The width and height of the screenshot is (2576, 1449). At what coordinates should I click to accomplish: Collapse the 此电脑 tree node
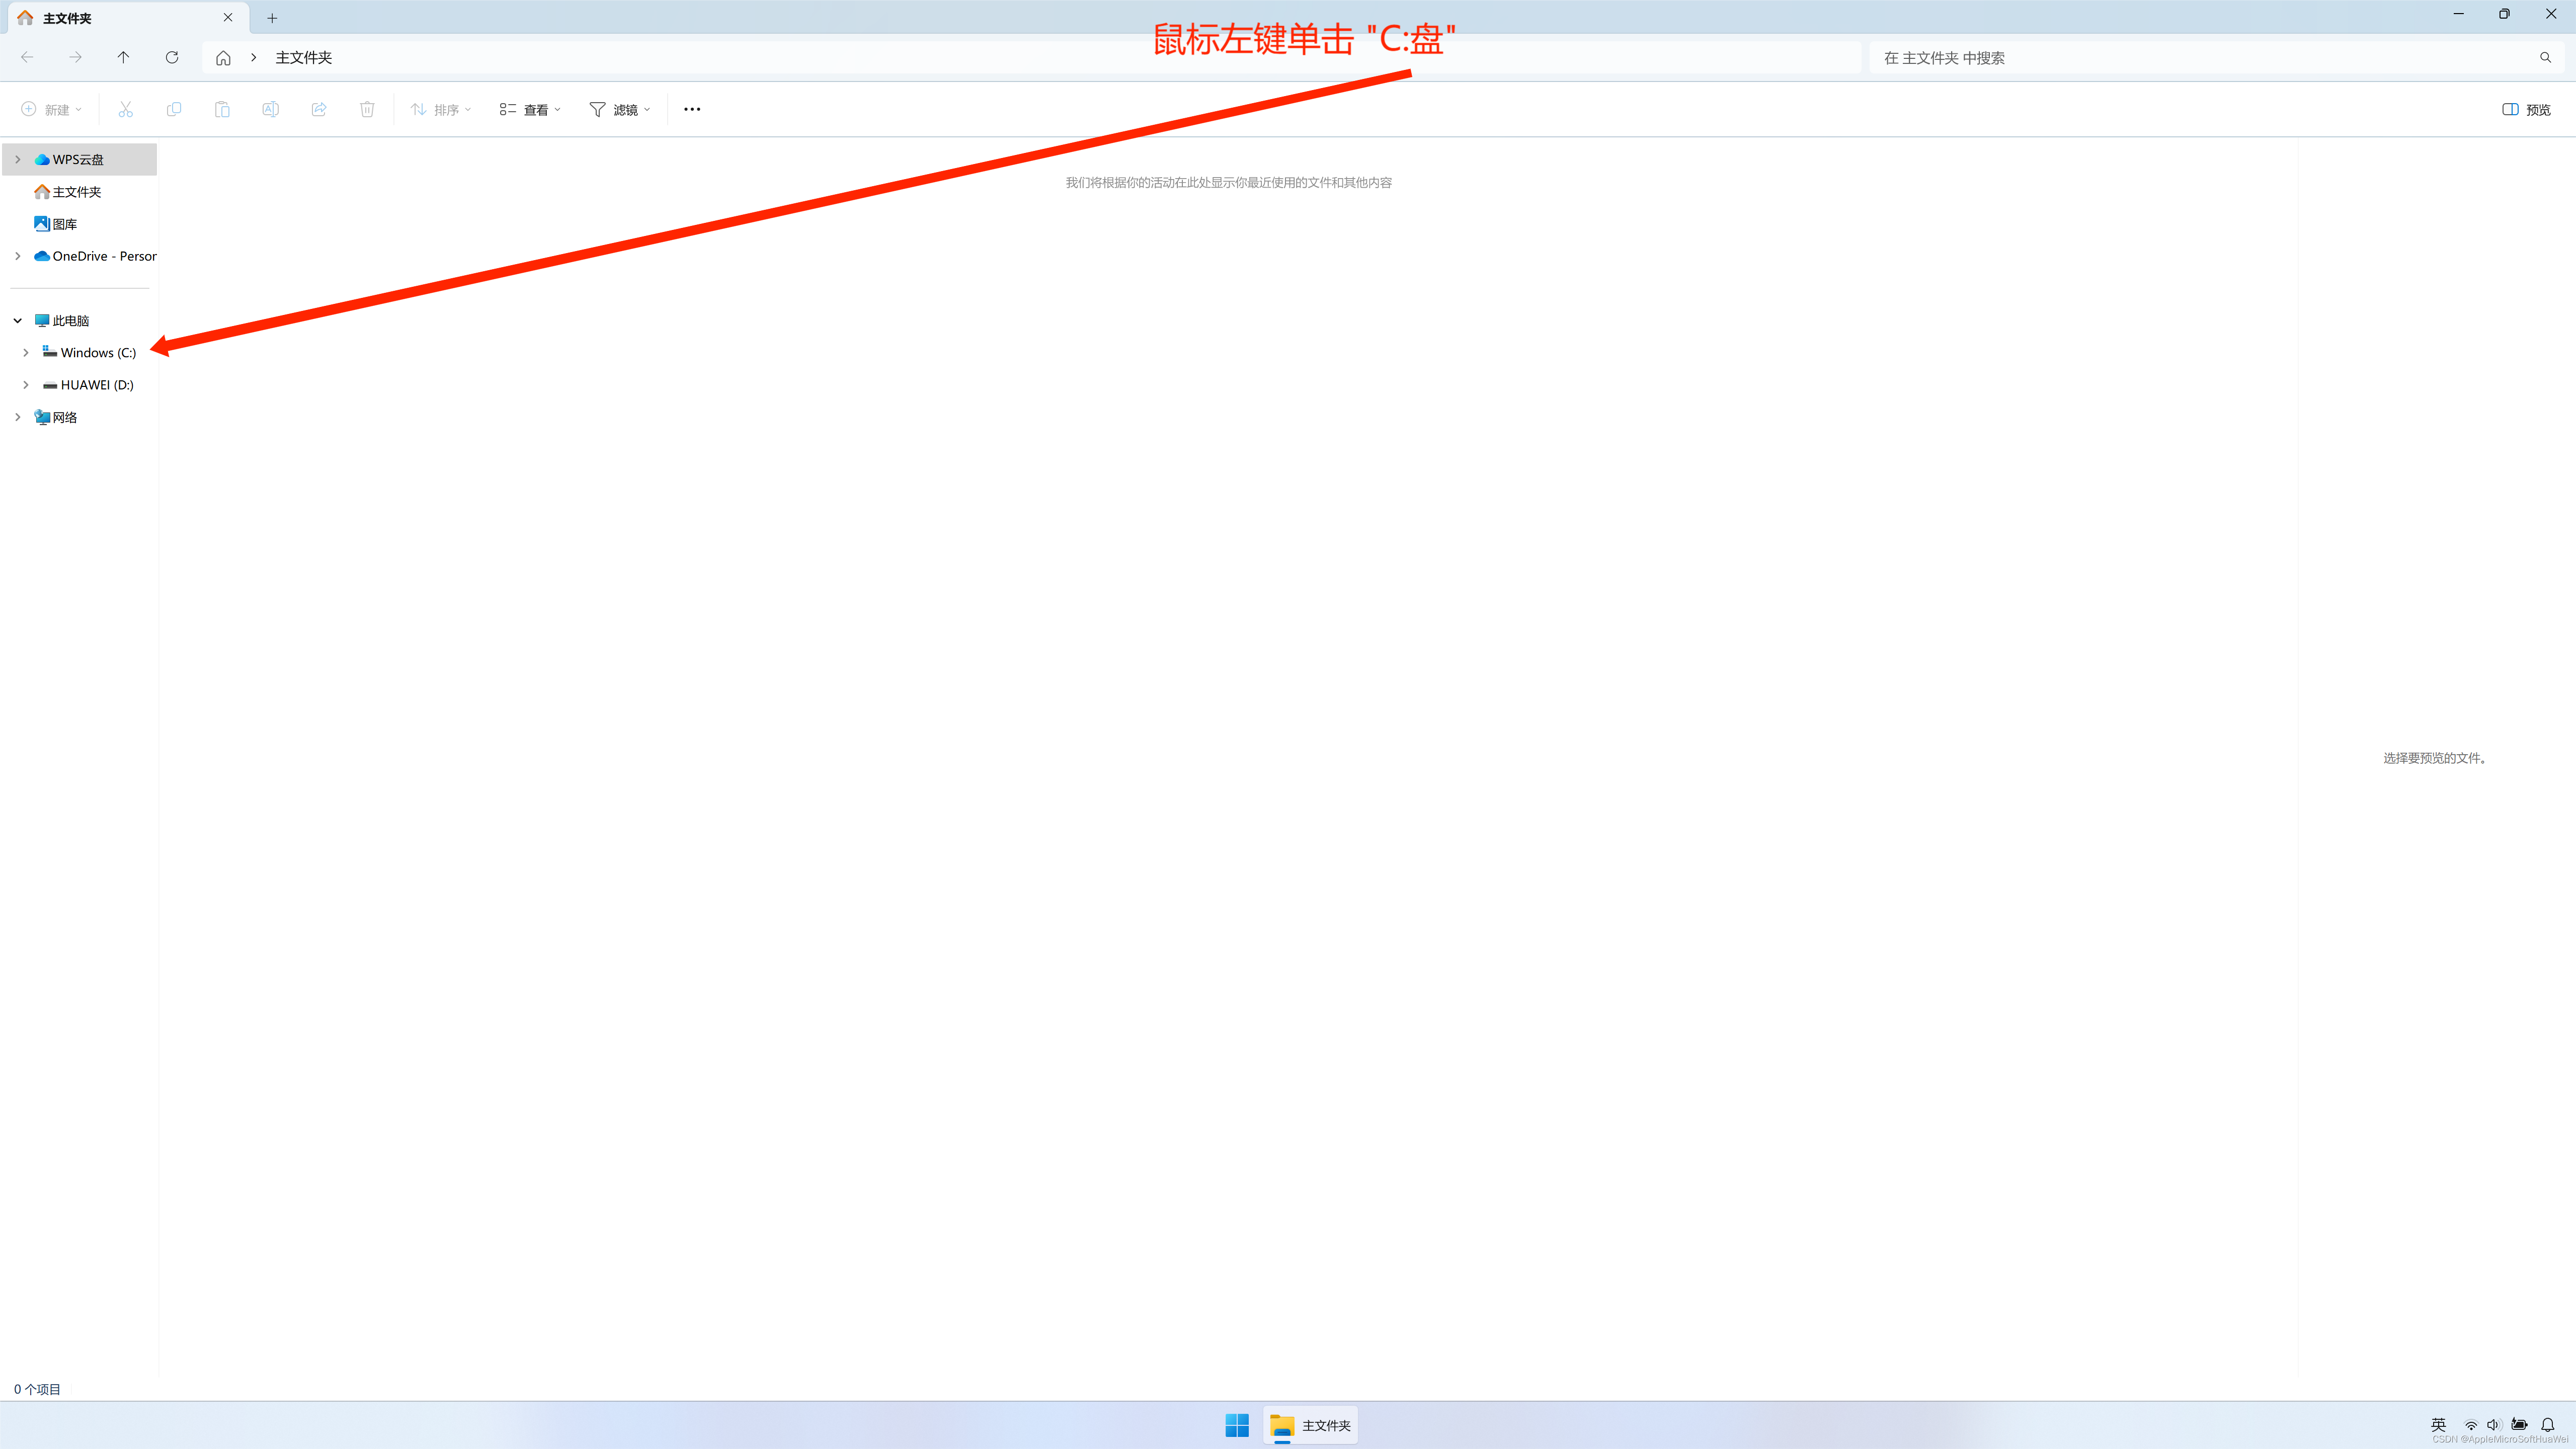point(17,319)
